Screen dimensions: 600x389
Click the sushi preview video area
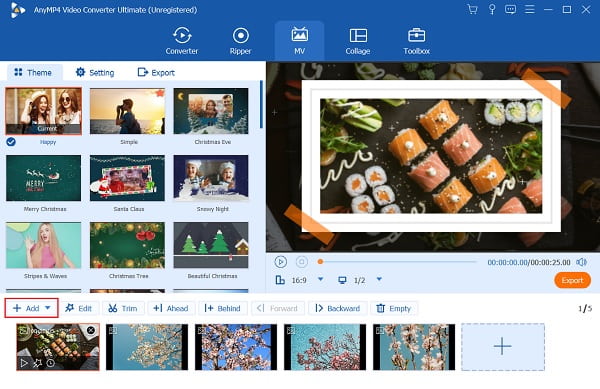coord(433,157)
